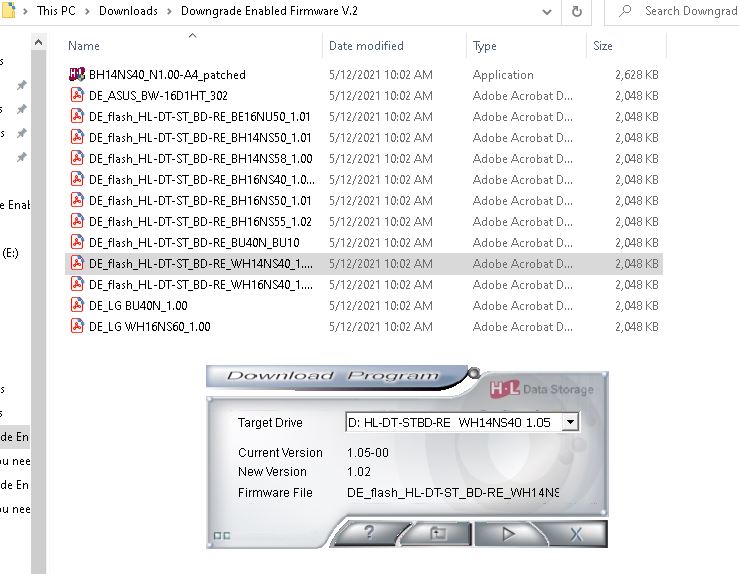Select file name DE_flash_HL-DT-ST_BD-RE_BU40N_BU10
The height and width of the screenshot is (574, 739).
tap(194, 242)
